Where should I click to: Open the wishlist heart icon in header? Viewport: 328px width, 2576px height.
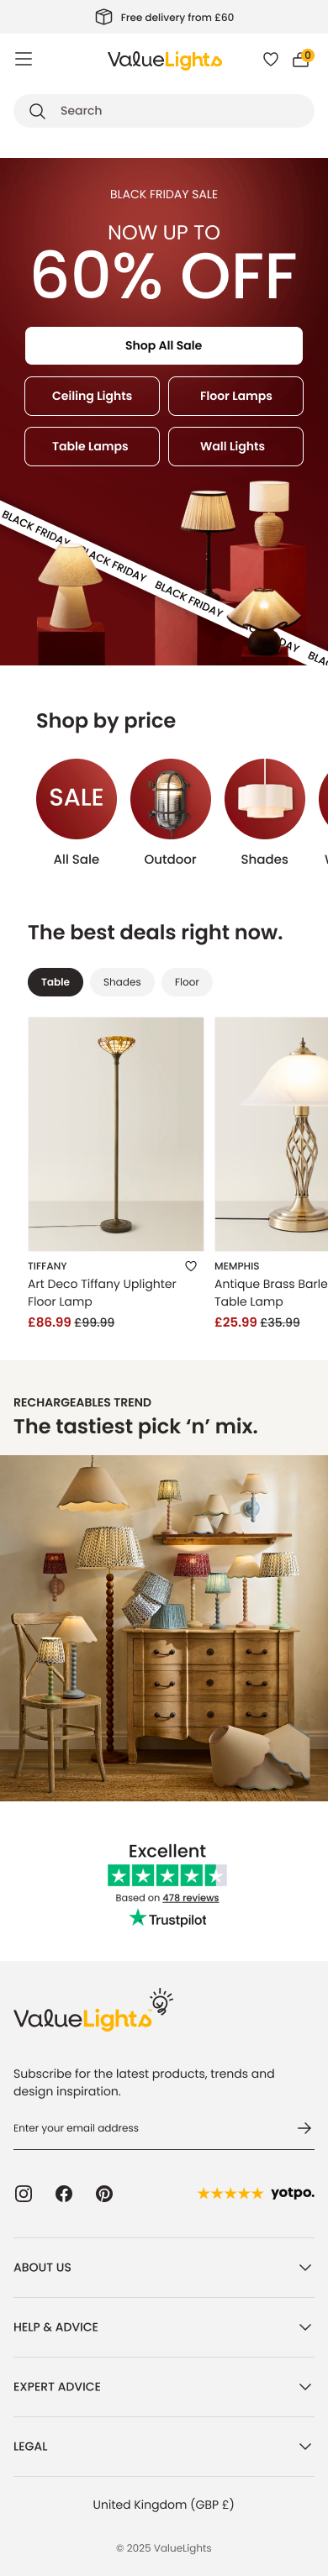[270, 59]
